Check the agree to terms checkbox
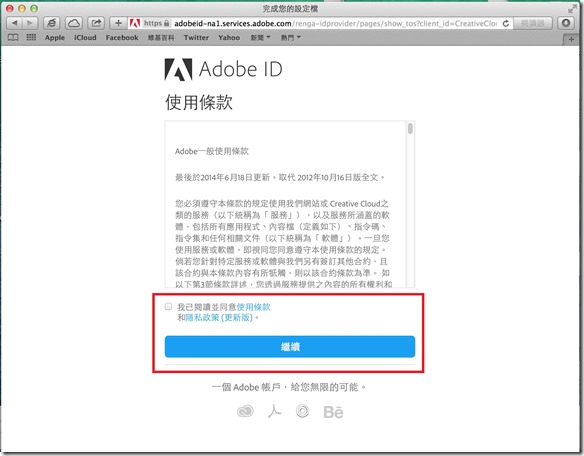Image resolution: width=584 pixels, height=456 pixels. click(x=168, y=307)
